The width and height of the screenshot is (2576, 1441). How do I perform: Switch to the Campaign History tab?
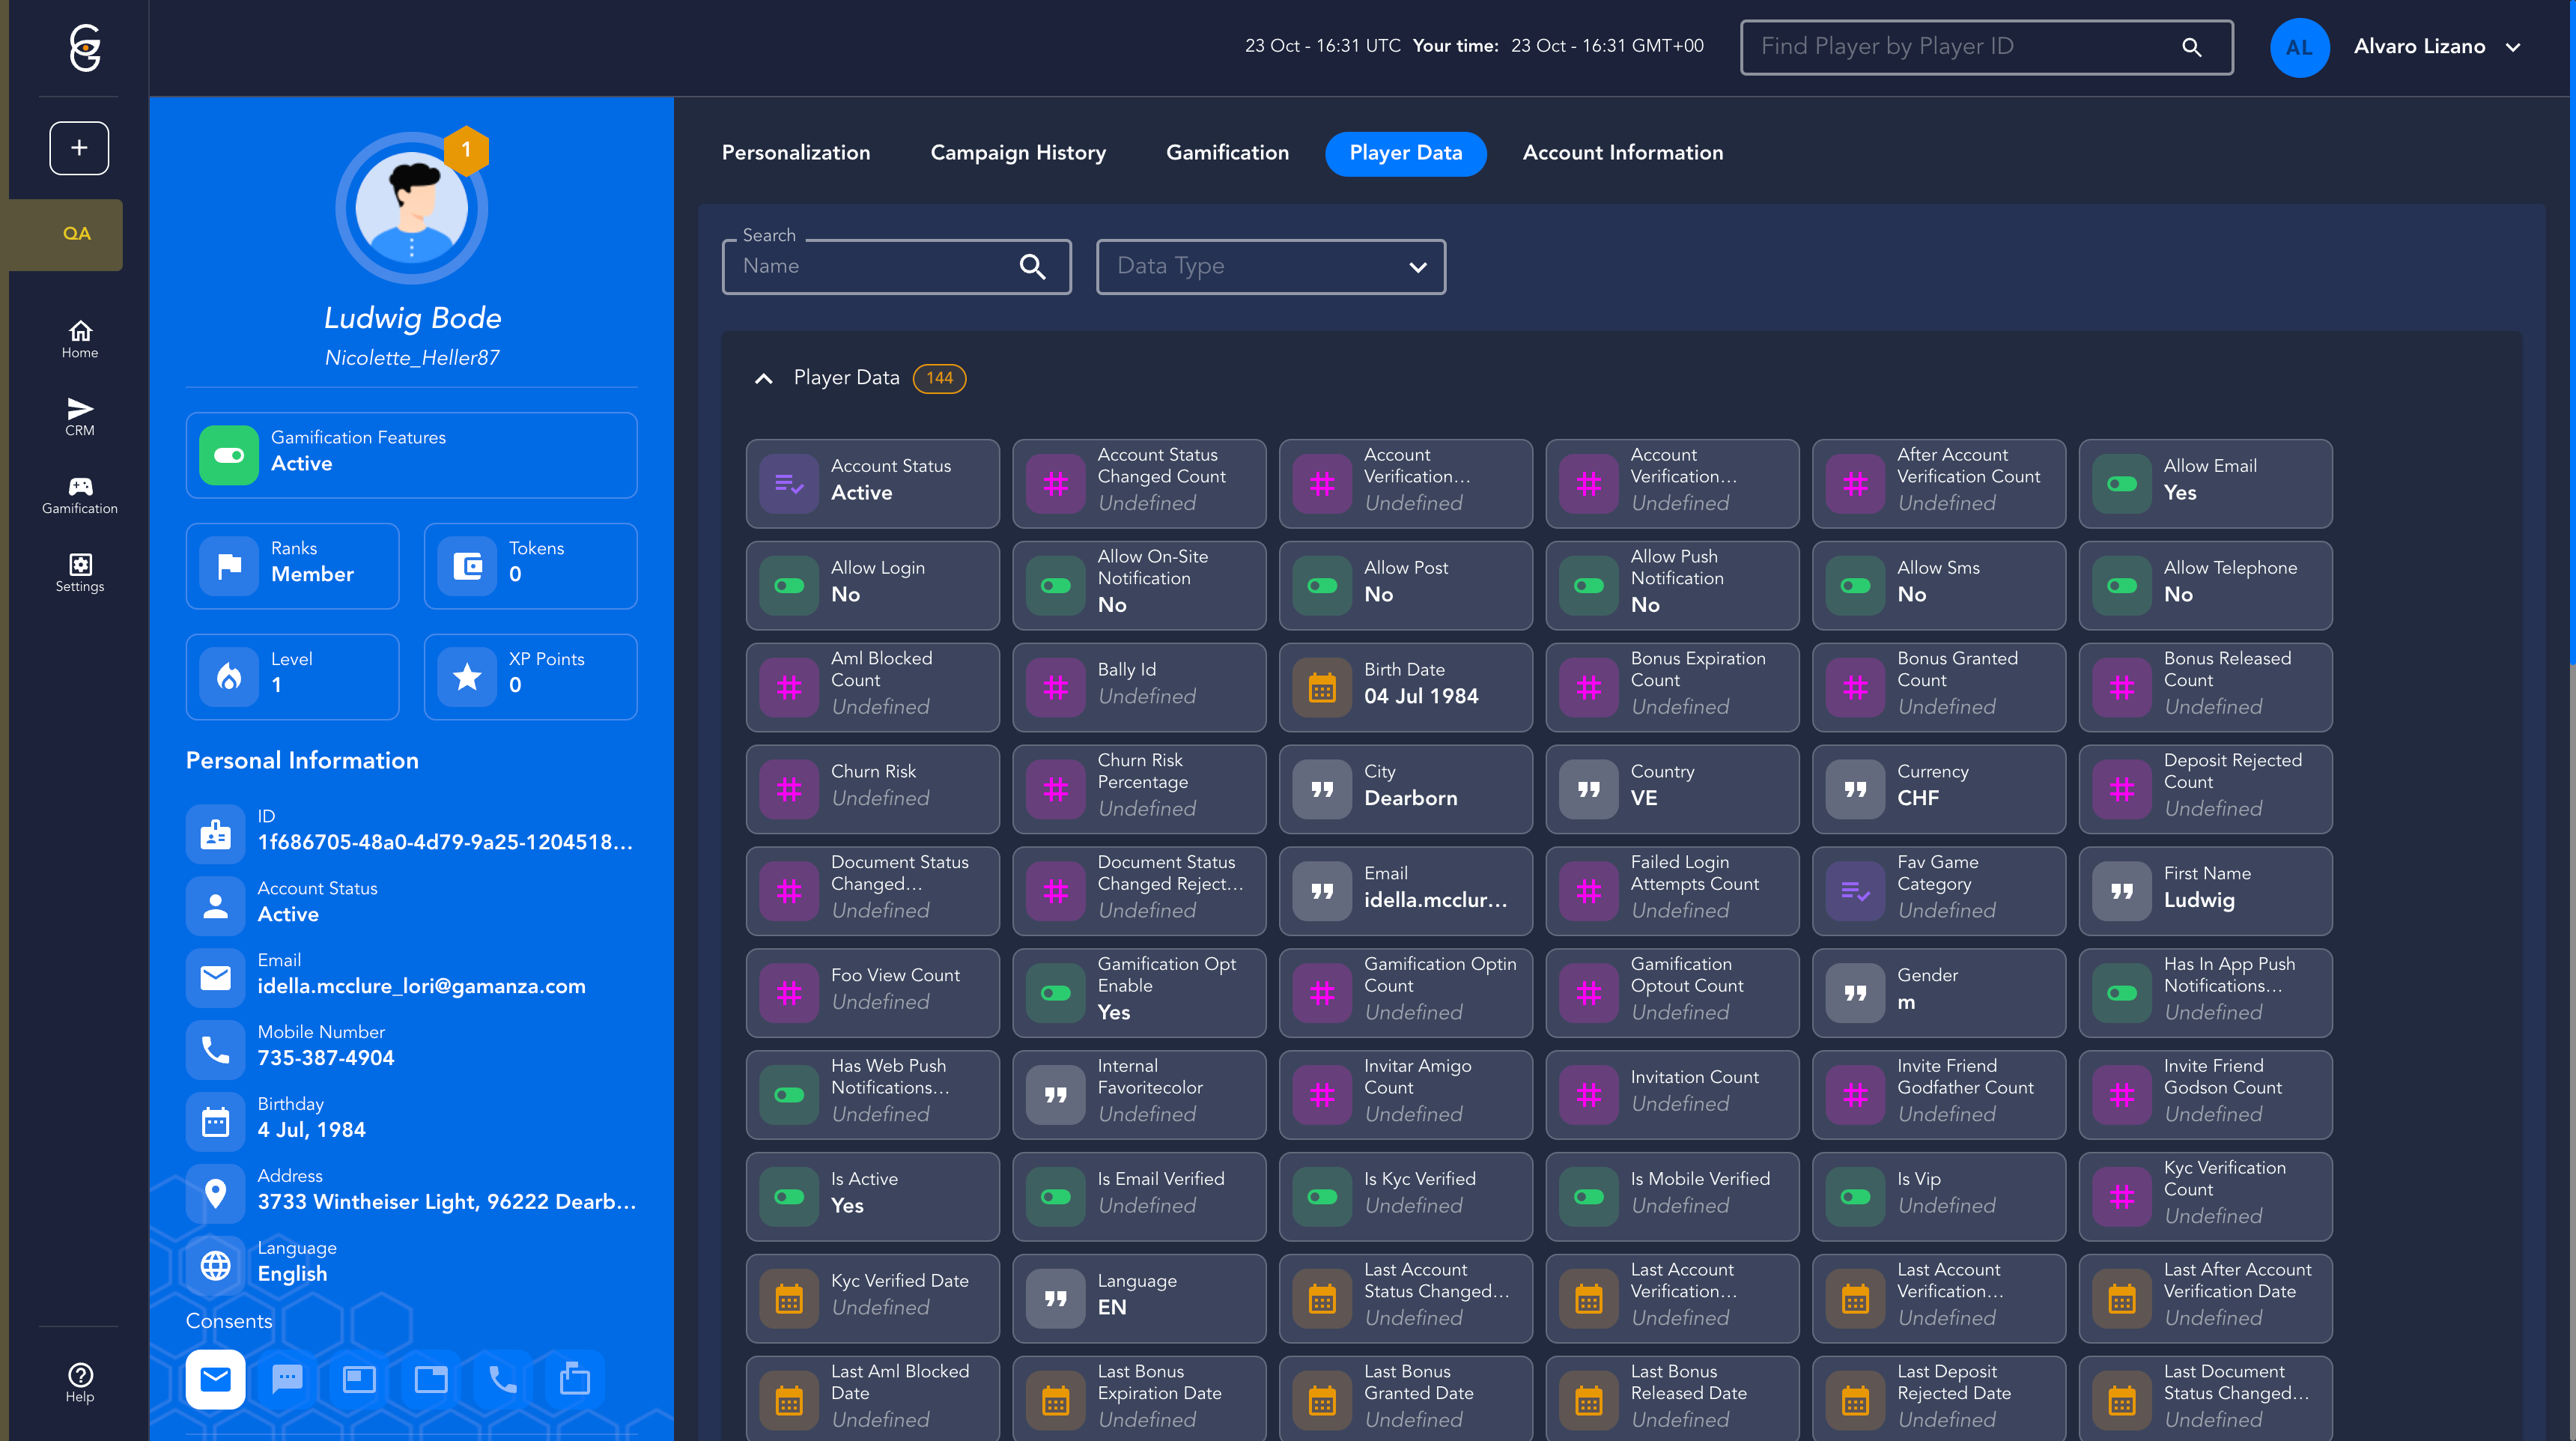tap(1017, 153)
